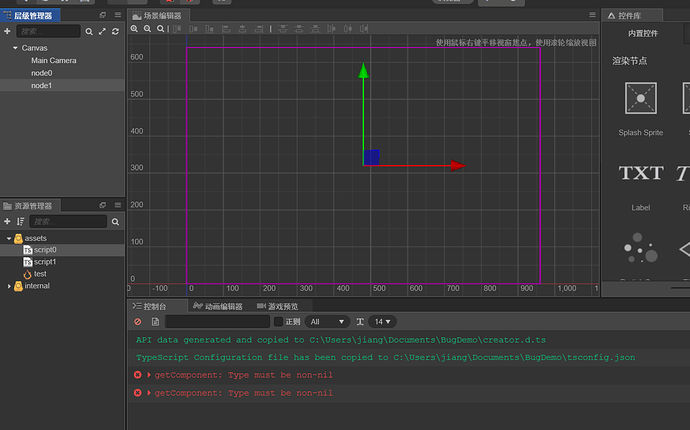Select the Canvas node
The width and height of the screenshot is (690, 430).
[x=34, y=48]
